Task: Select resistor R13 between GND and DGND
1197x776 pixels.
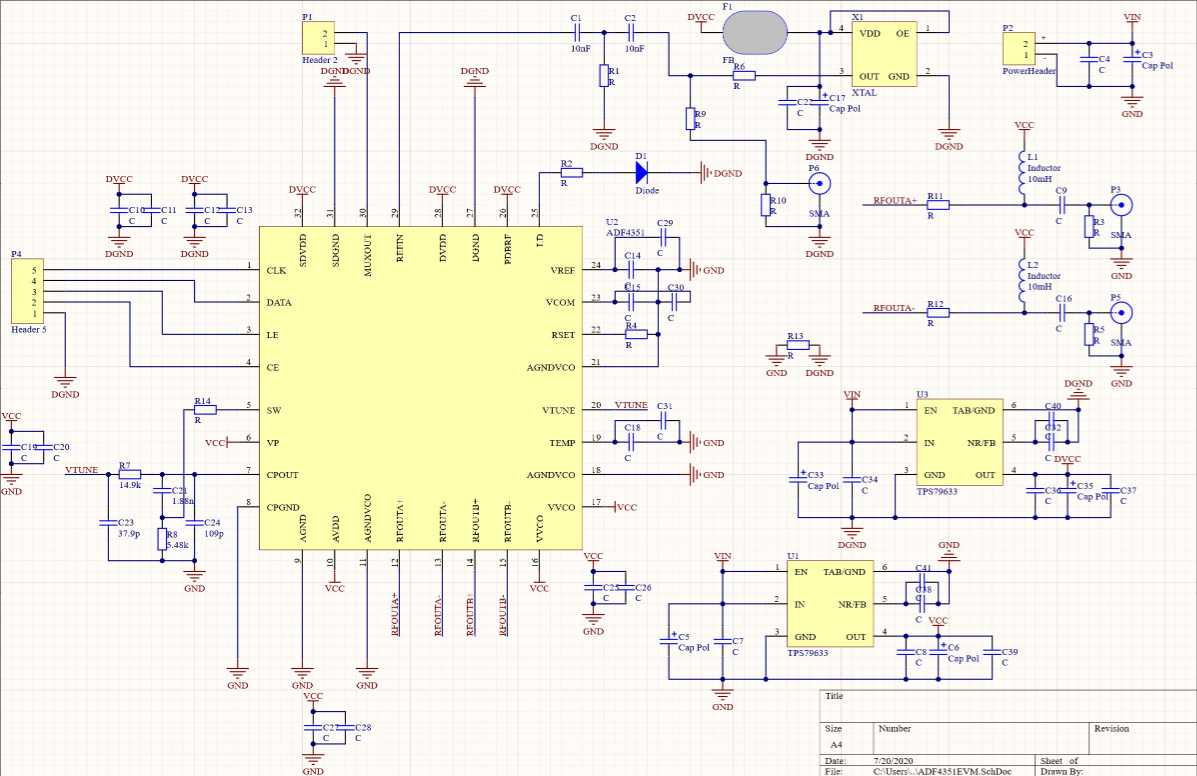Action: pos(798,345)
